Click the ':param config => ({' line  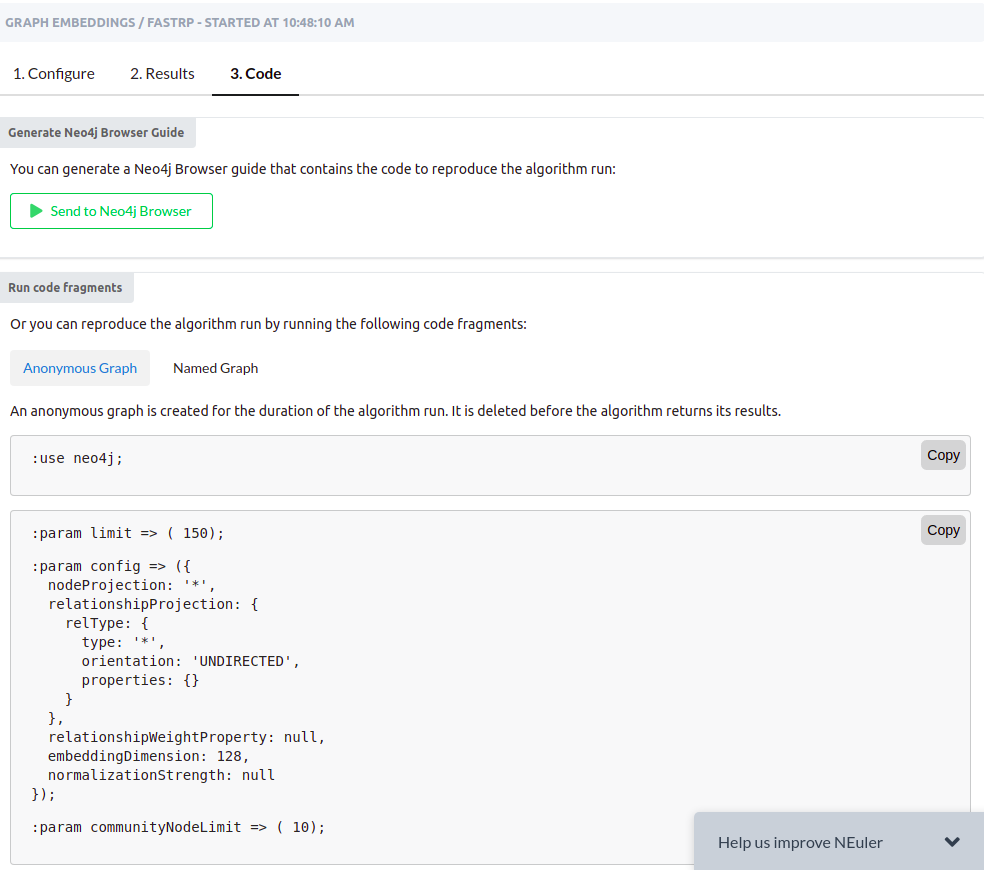point(111,566)
